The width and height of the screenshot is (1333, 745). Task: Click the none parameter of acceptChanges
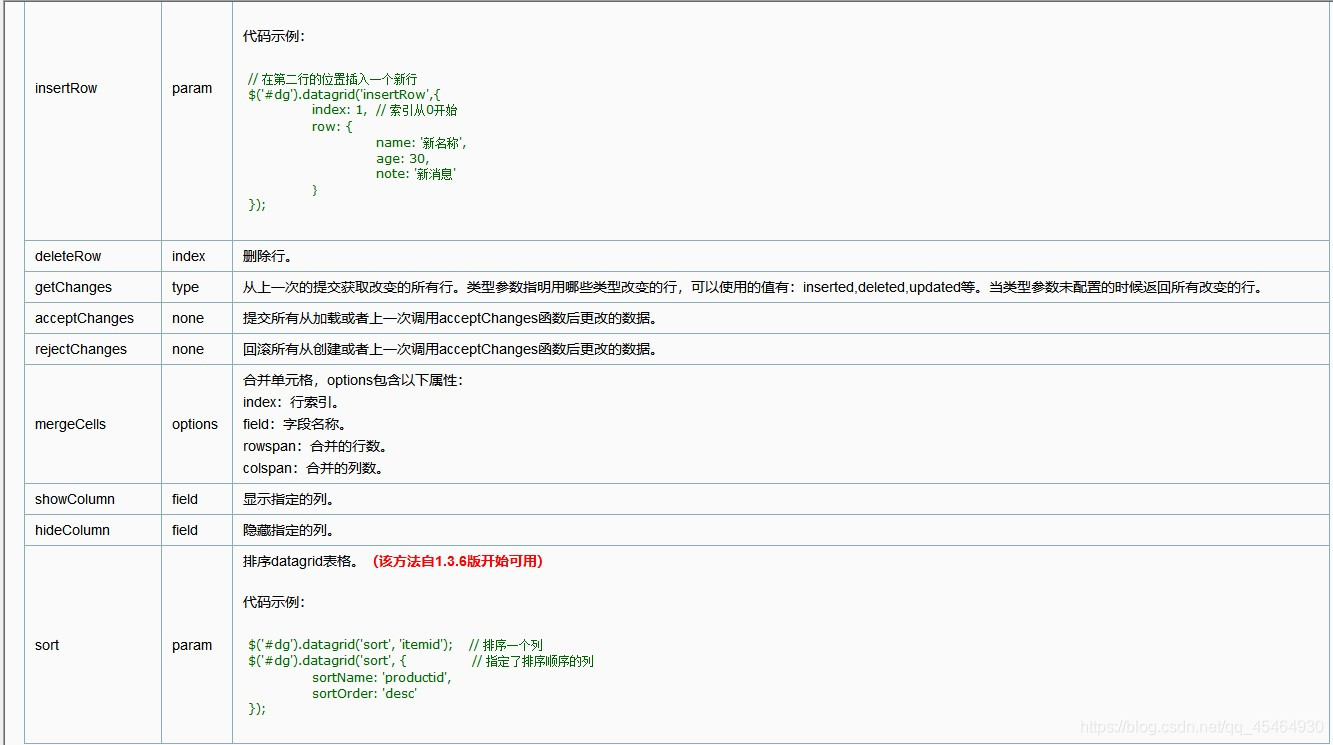coord(188,318)
